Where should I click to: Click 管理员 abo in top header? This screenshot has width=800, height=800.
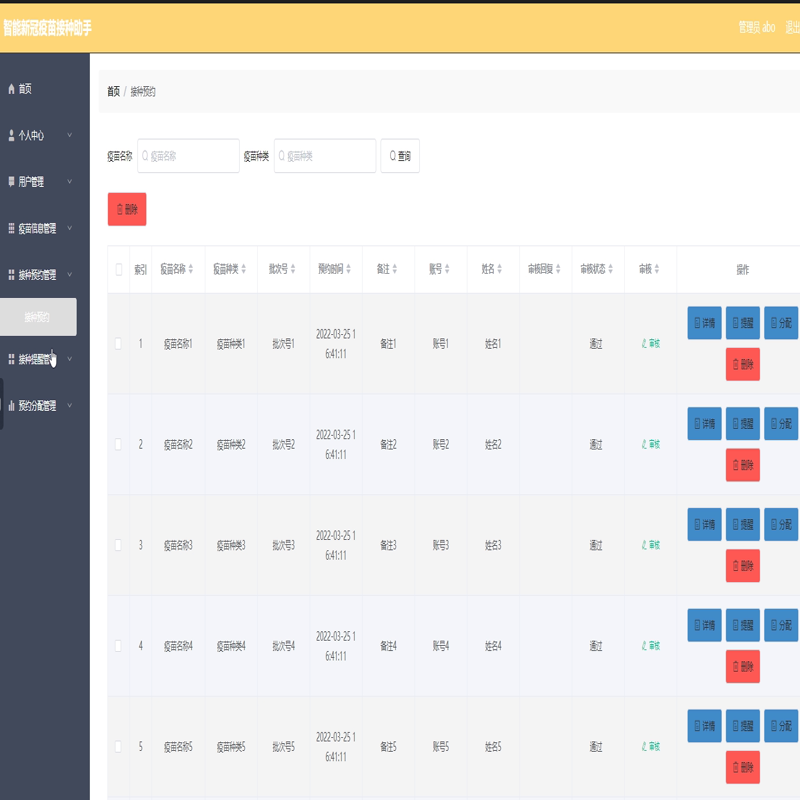click(757, 27)
